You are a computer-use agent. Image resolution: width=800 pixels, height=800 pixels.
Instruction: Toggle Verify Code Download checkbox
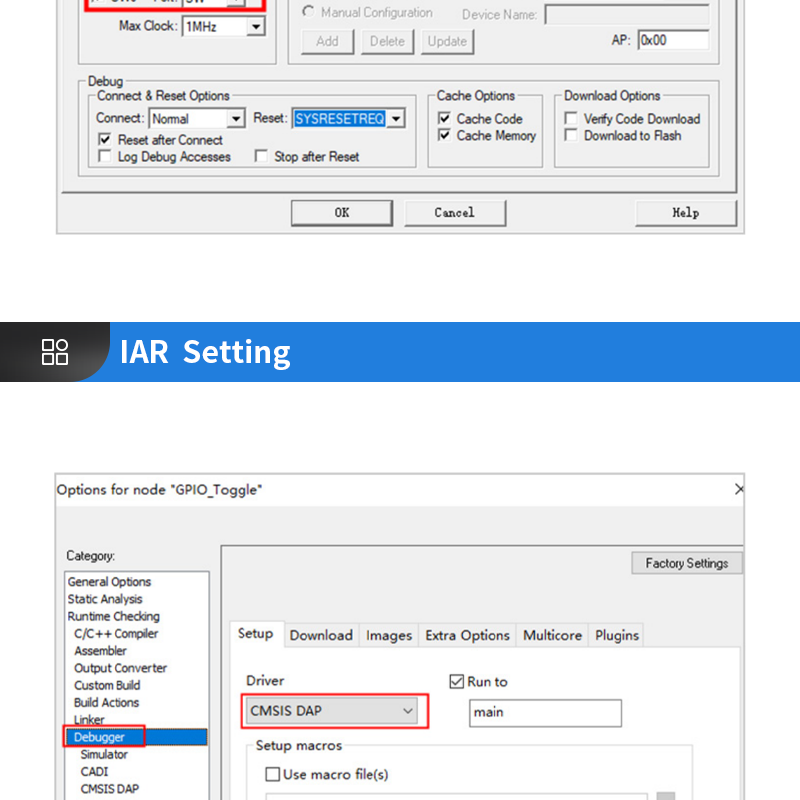571,119
